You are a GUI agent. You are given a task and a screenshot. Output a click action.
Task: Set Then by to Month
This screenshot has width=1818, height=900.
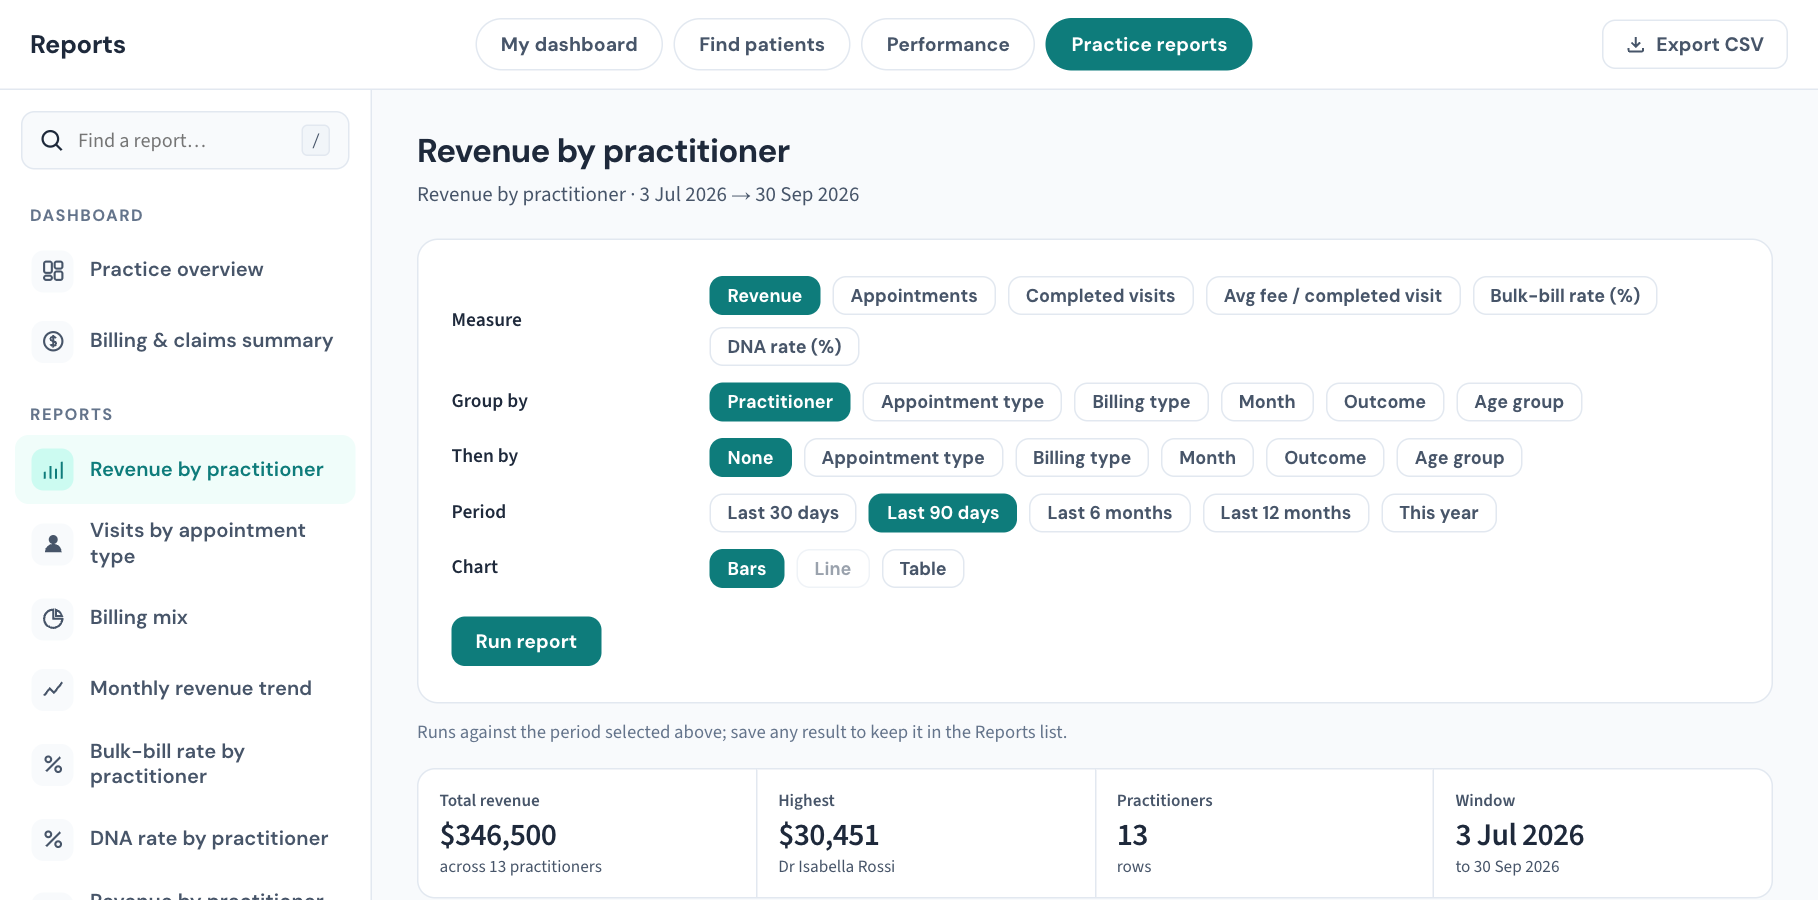(1207, 458)
